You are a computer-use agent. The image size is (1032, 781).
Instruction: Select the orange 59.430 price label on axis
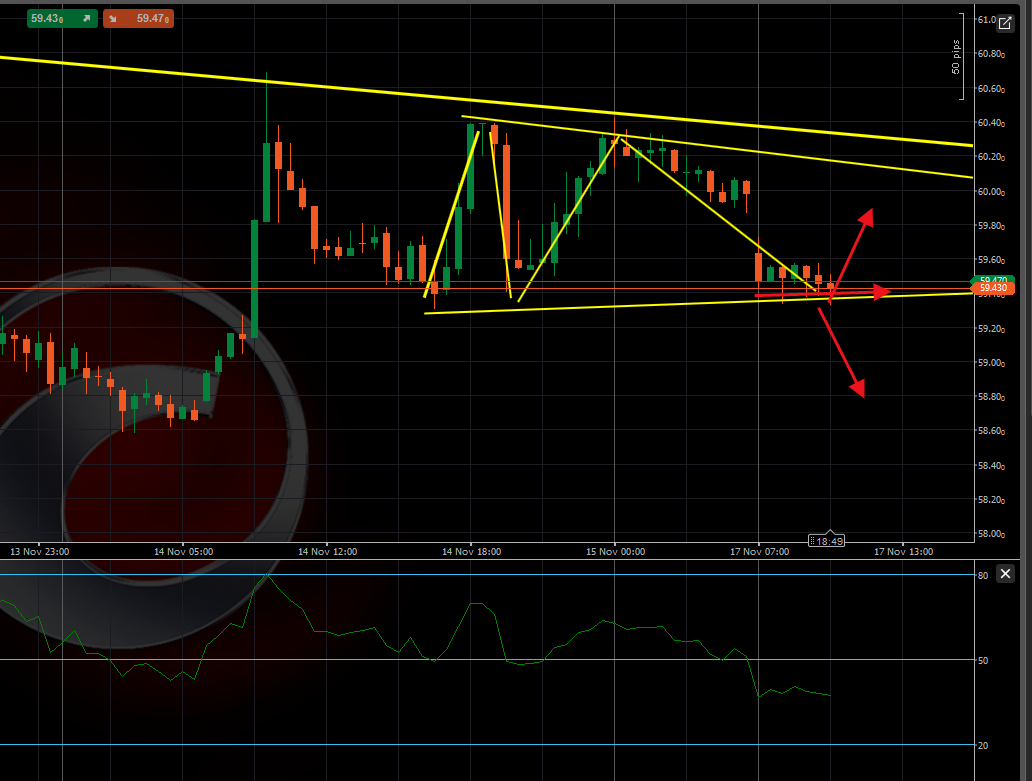click(x=993, y=288)
